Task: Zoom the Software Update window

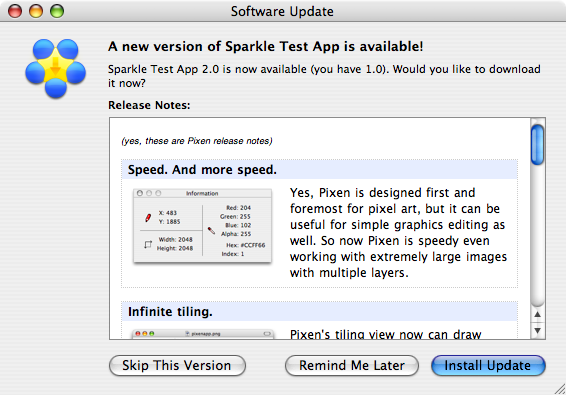Action: pyautogui.click(x=57, y=11)
